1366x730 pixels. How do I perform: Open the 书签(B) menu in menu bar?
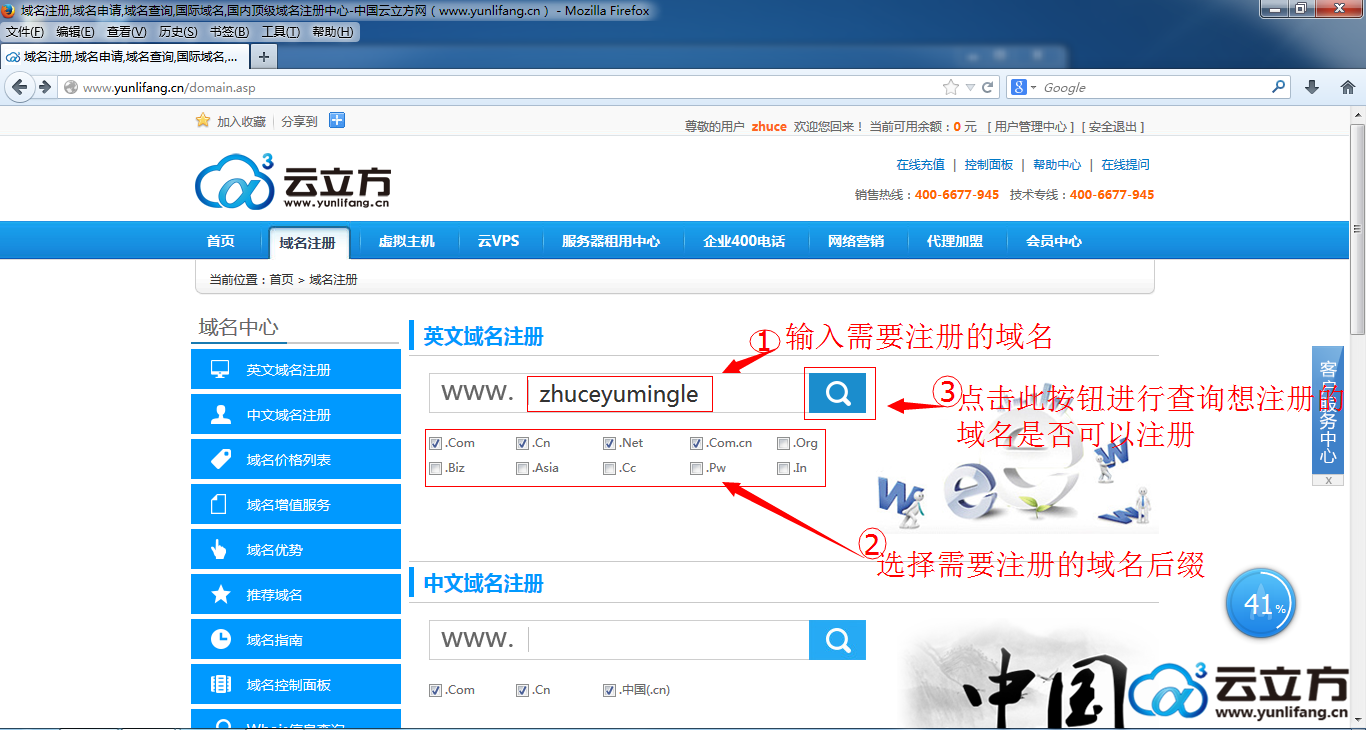pyautogui.click(x=229, y=32)
